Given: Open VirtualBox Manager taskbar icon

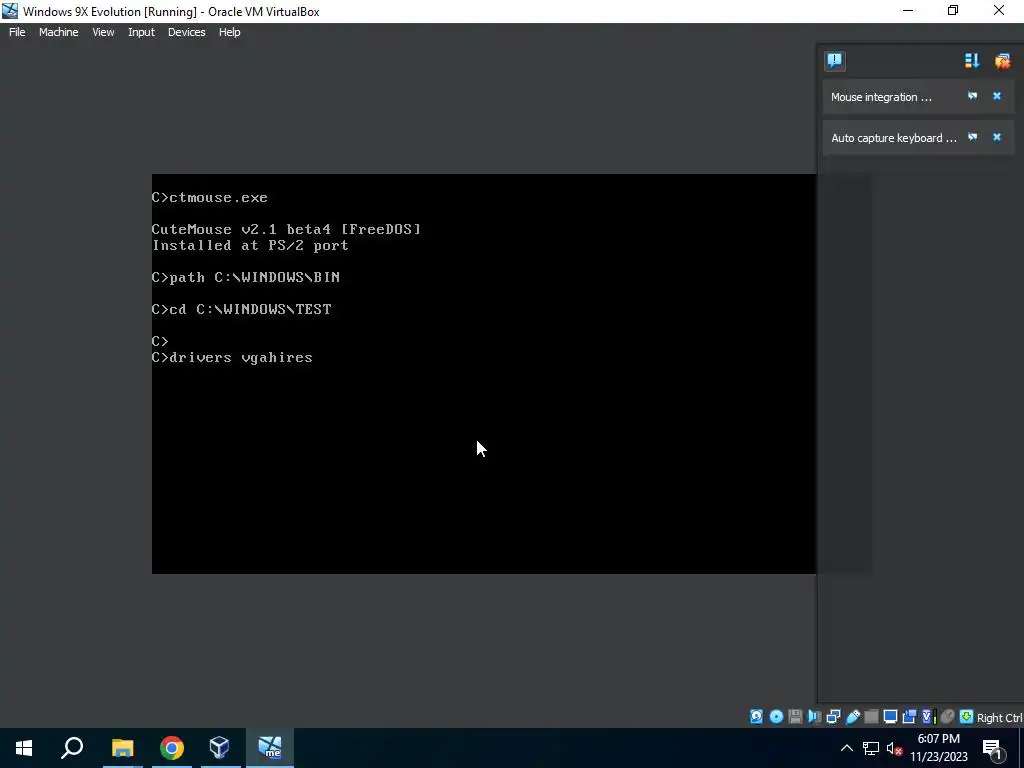Looking at the screenshot, I should [x=220, y=748].
